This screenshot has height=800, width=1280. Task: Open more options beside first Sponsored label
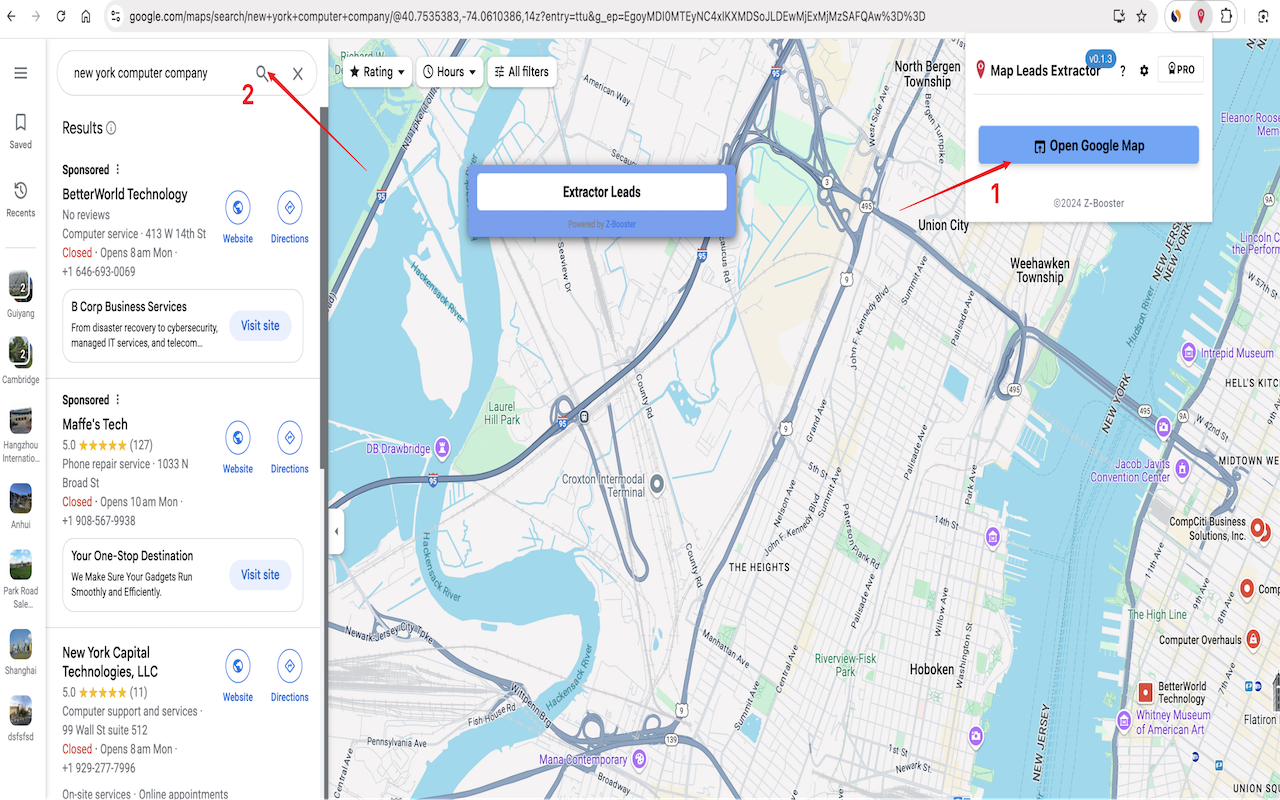118,169
